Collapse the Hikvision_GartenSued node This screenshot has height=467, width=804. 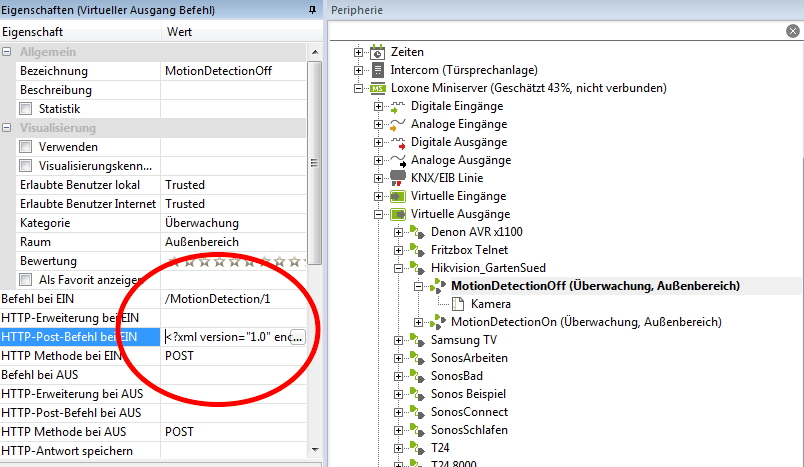click(x=398, y=268)
